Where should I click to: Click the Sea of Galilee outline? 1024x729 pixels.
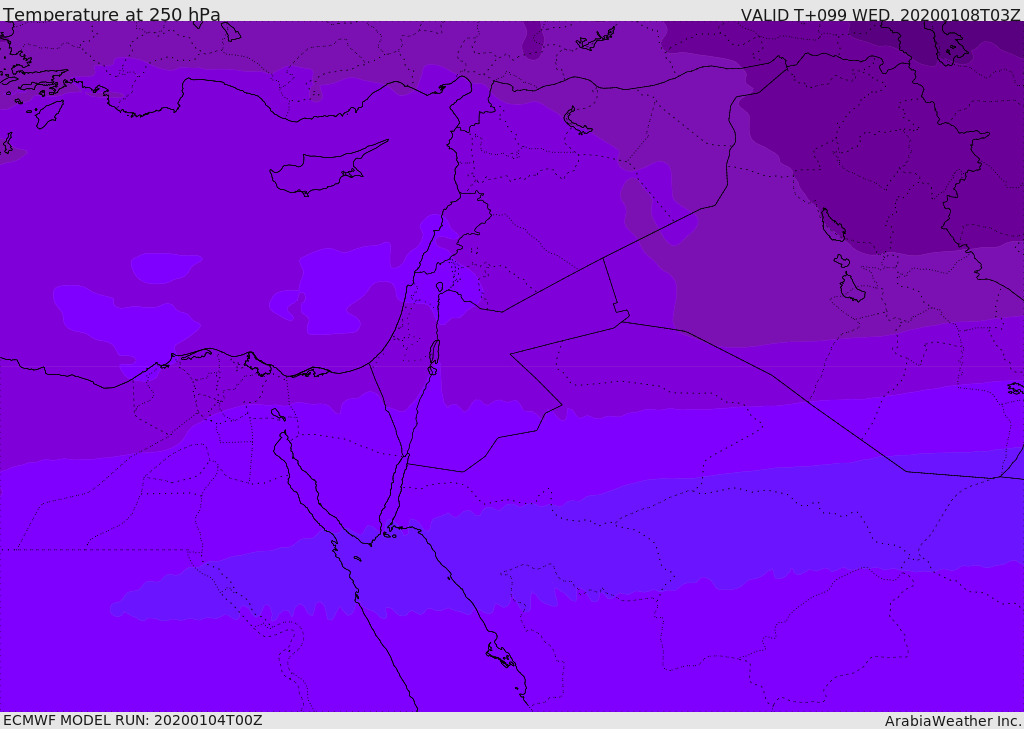click(440, 287)
